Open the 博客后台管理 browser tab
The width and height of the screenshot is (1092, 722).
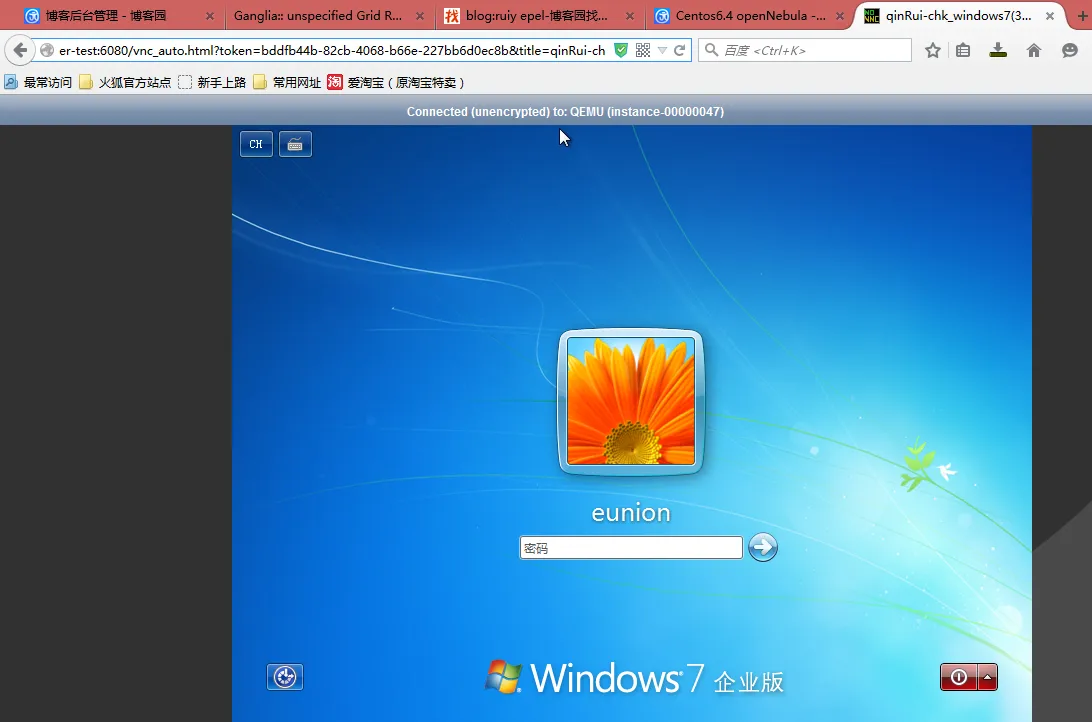(118, 15)
